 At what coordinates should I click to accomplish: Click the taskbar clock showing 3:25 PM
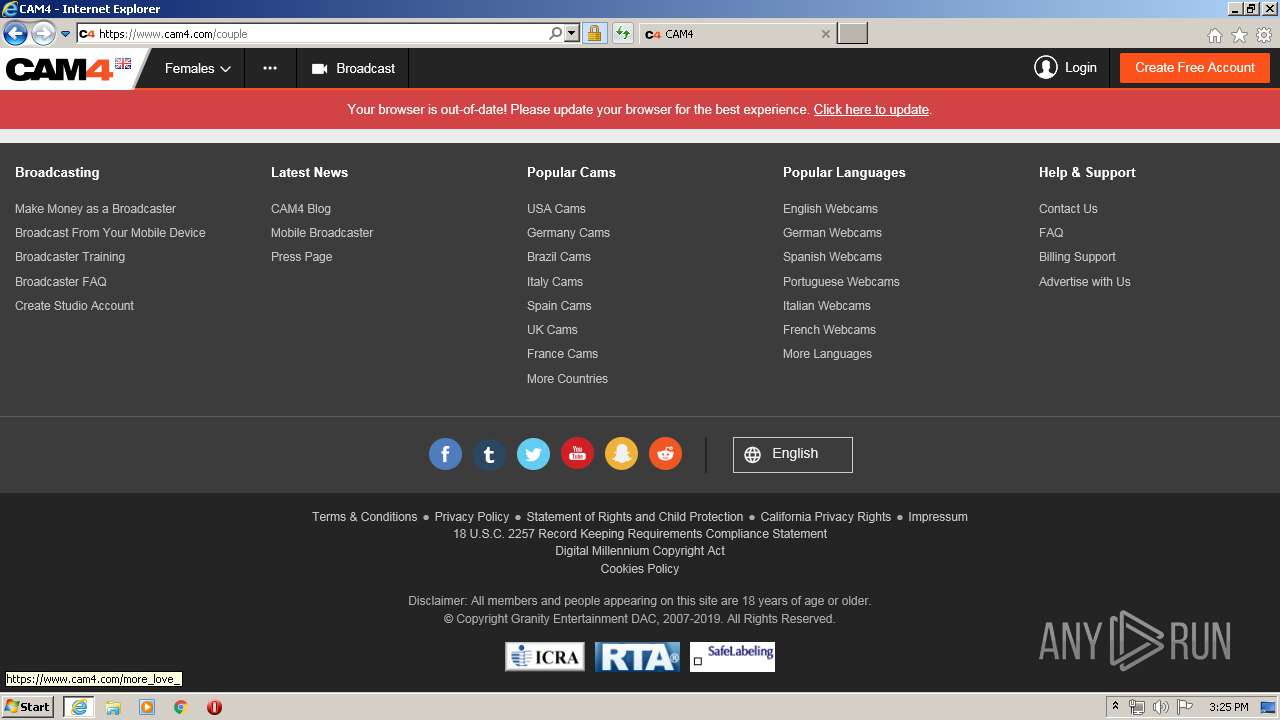1228,707
